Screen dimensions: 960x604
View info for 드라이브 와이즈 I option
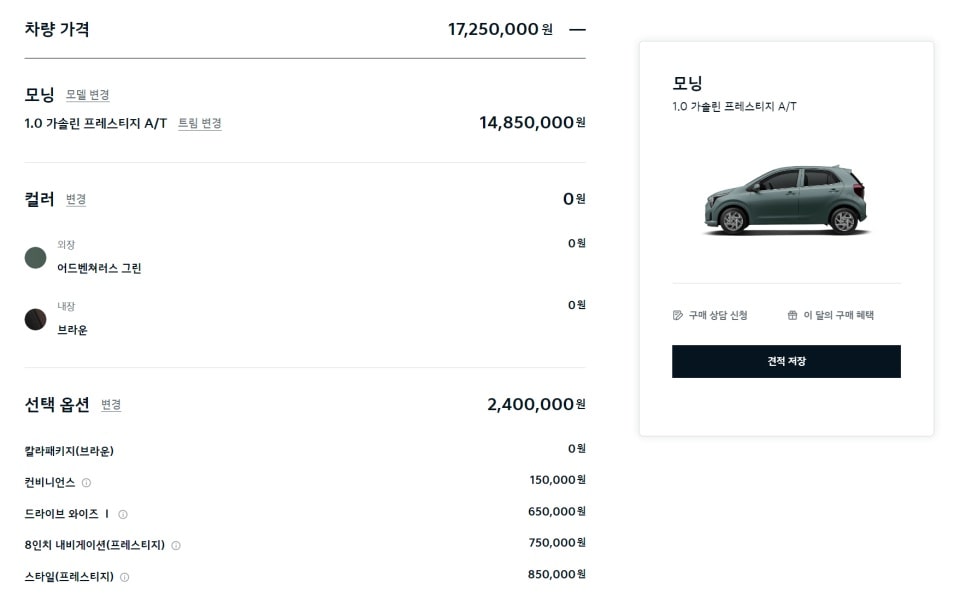pyautogui.click(x=123, y=512)
